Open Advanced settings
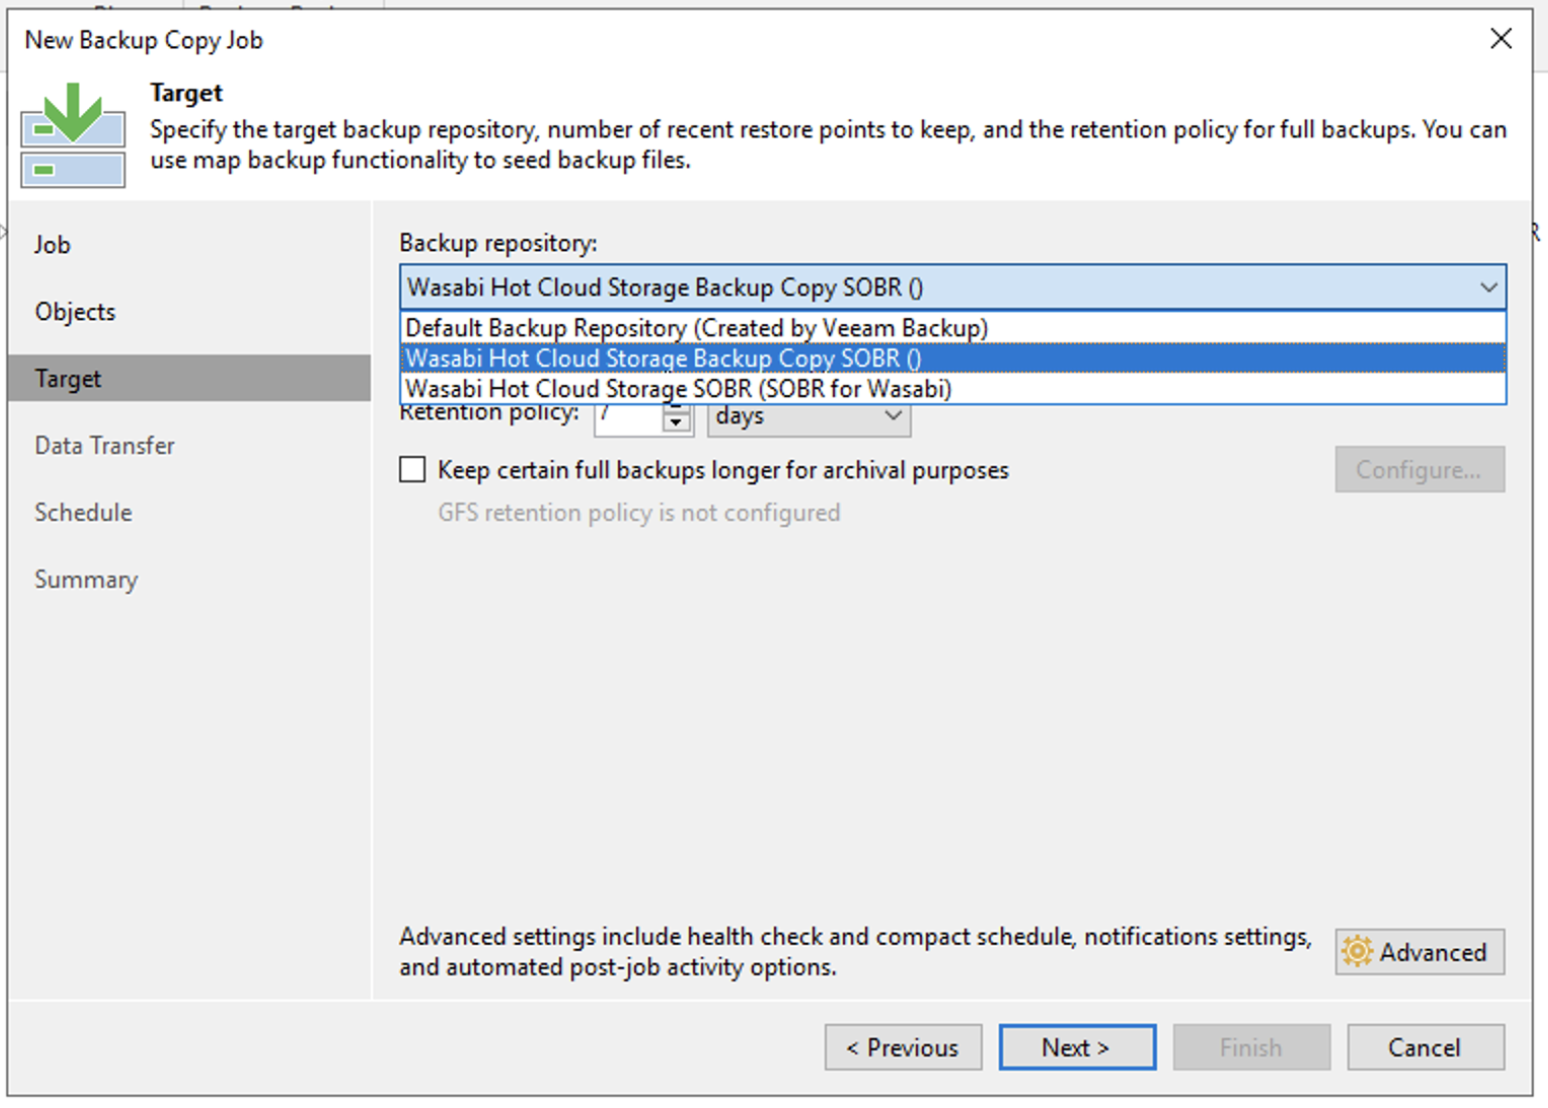 [1419, 952]
